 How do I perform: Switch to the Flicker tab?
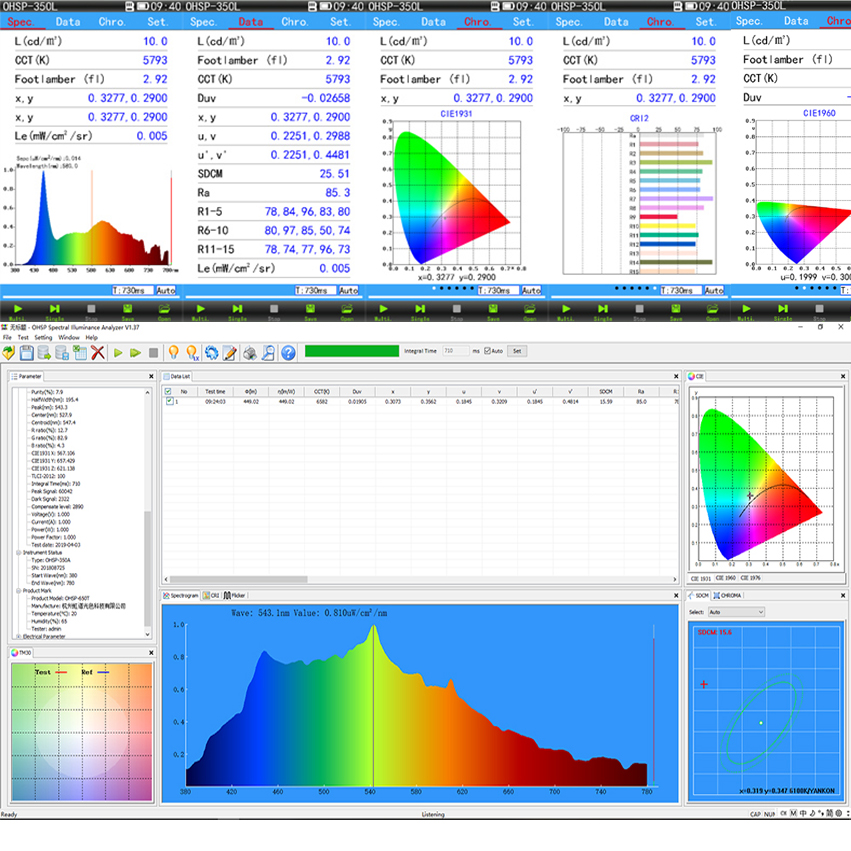237,595
